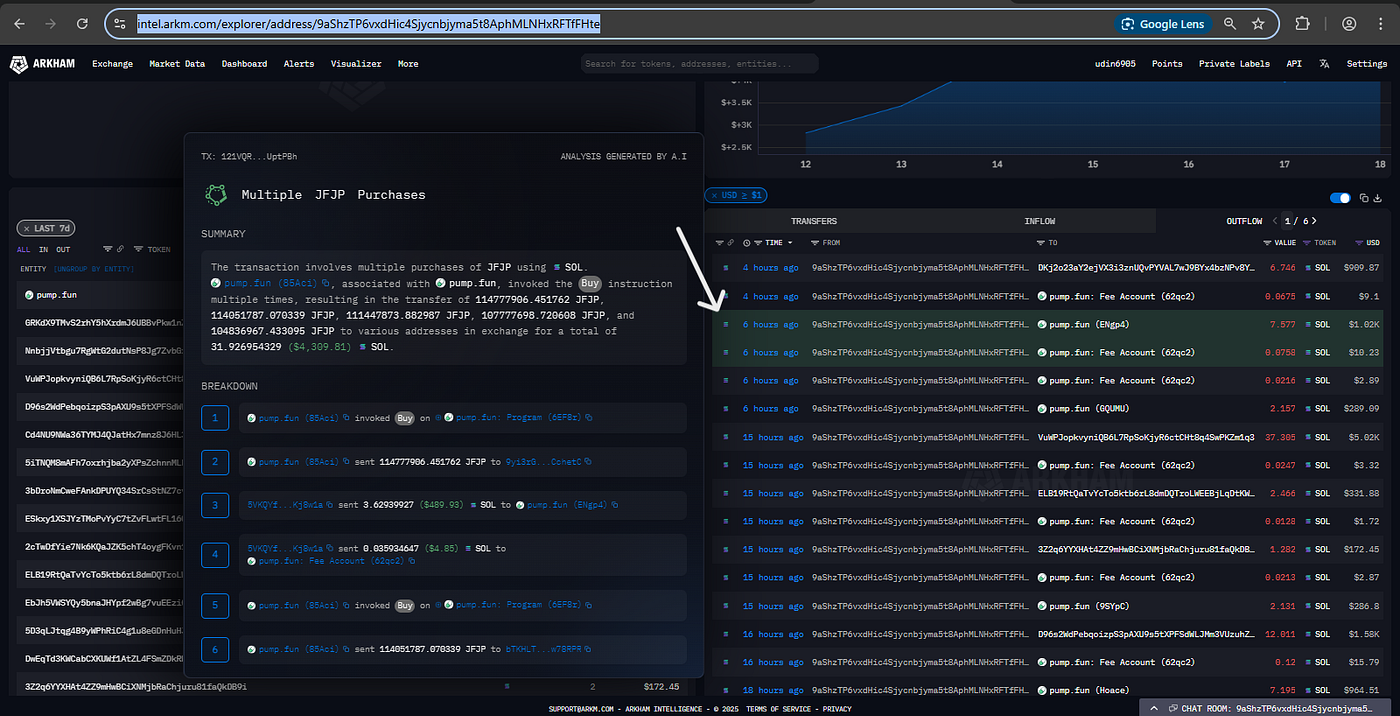Copy bTKHLT...w78RPR address in step 6
Screen dimensions: 1400x716
(x=587, y=650)
